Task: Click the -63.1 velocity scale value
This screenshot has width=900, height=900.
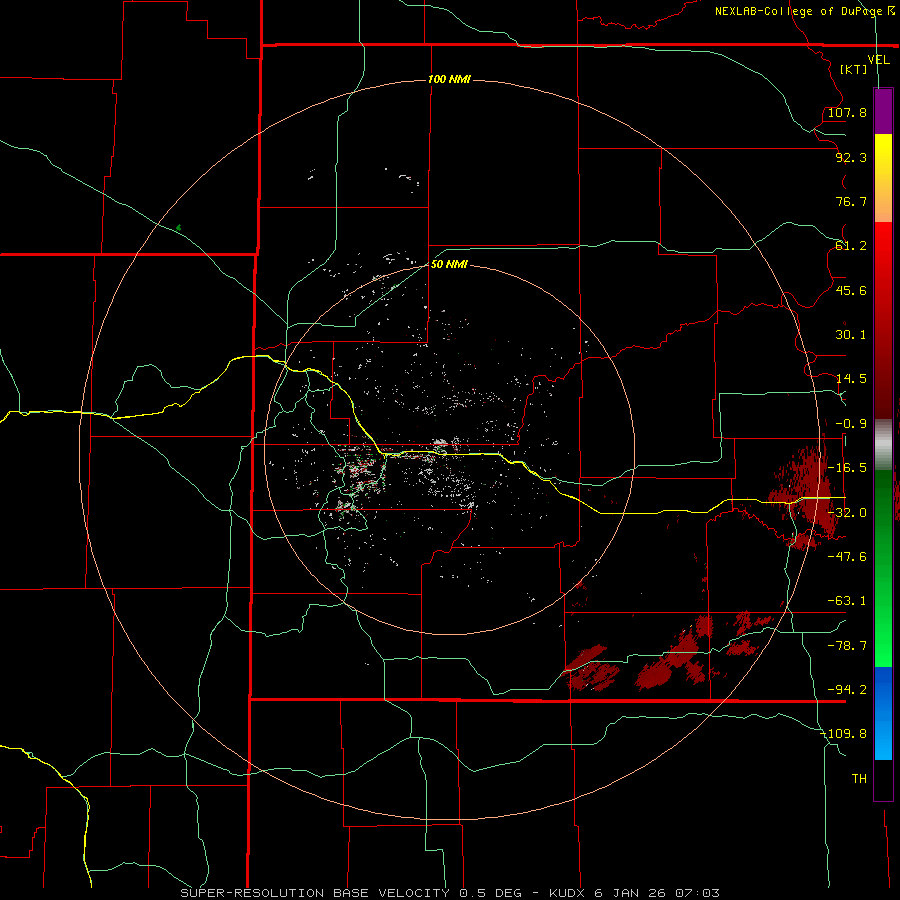Action: coord(847,601)
